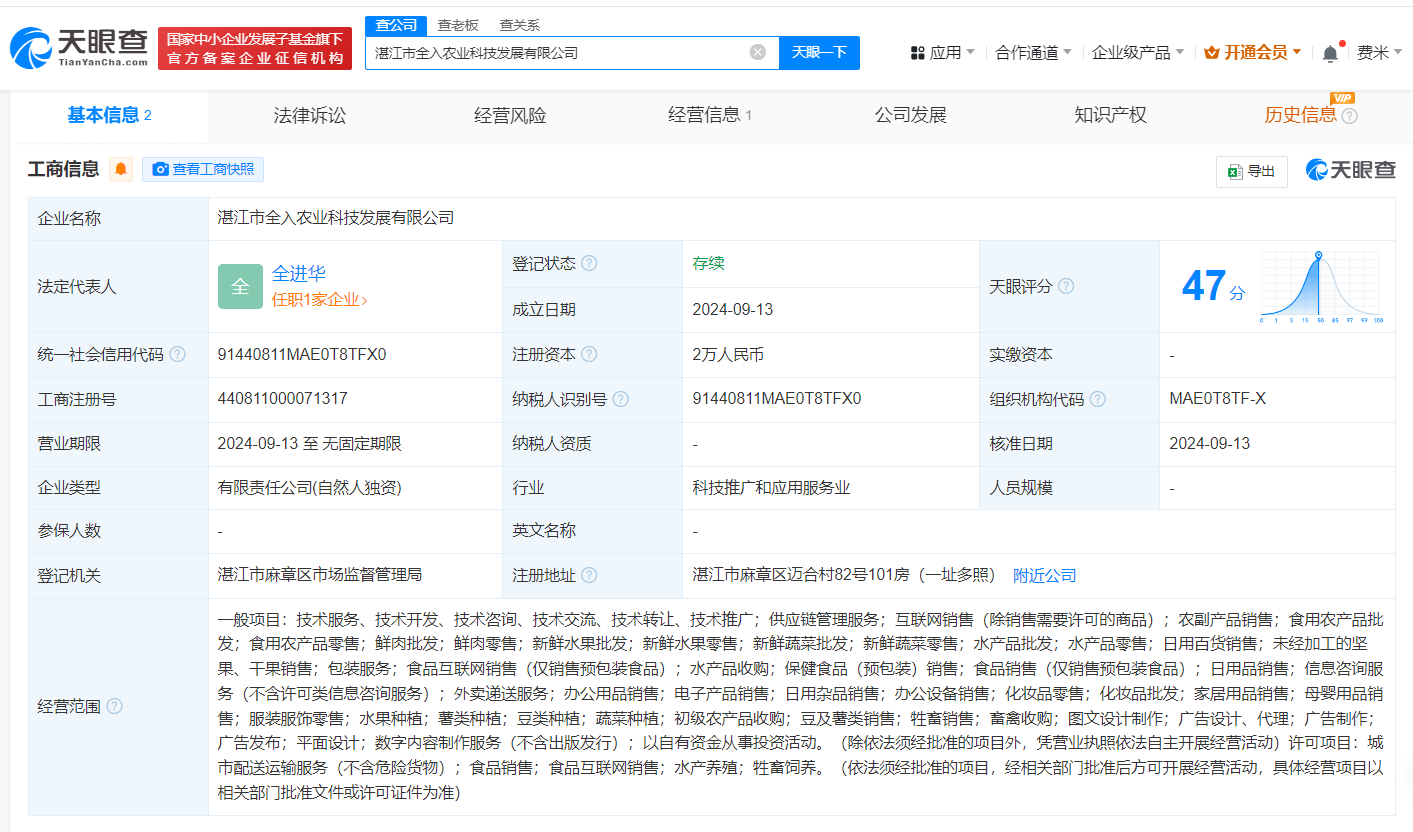The height and width of the screenshot is (832, 1413).
Task: Click the help icon next to 注册资本
Action: pos(590,354)
